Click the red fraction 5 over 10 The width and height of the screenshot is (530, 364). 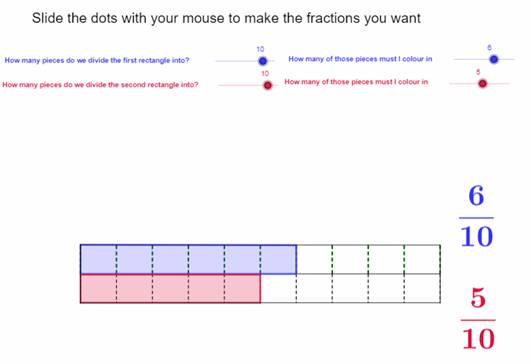pos(478,319)
